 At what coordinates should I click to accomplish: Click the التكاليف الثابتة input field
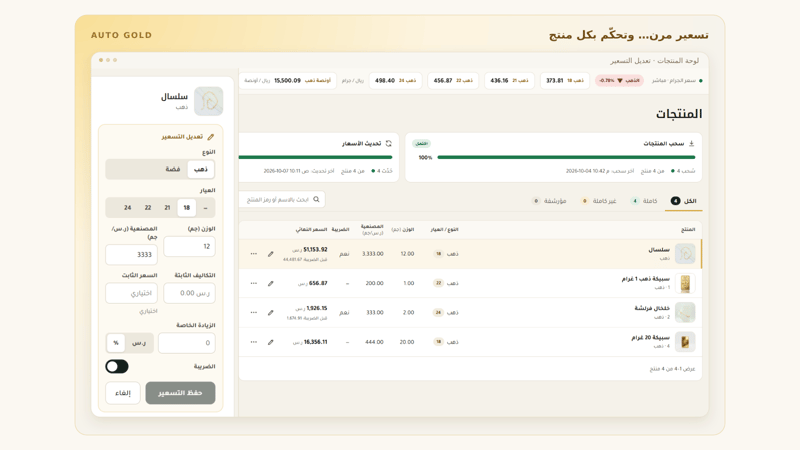[189, 293]
